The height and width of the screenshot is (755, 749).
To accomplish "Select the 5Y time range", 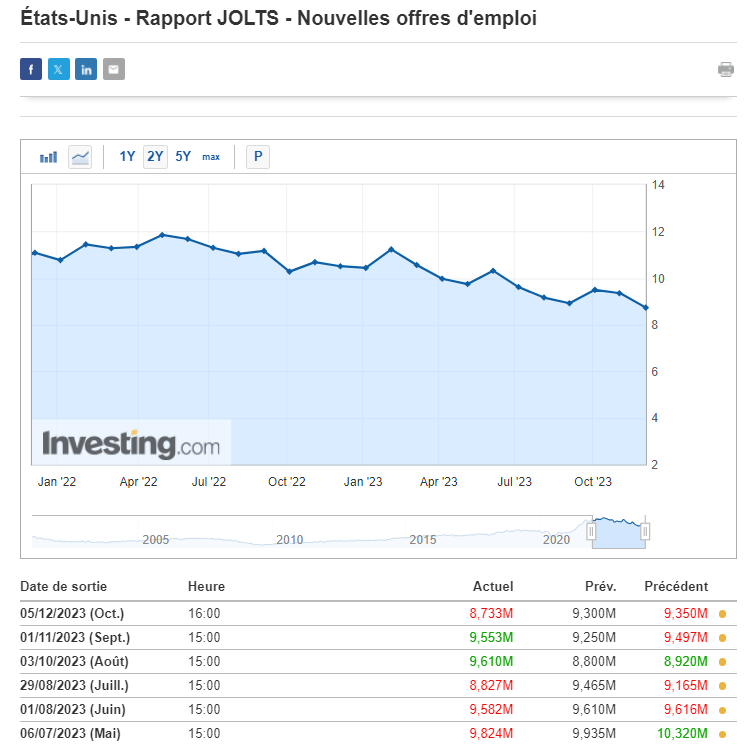I will [x=183, y=156].
